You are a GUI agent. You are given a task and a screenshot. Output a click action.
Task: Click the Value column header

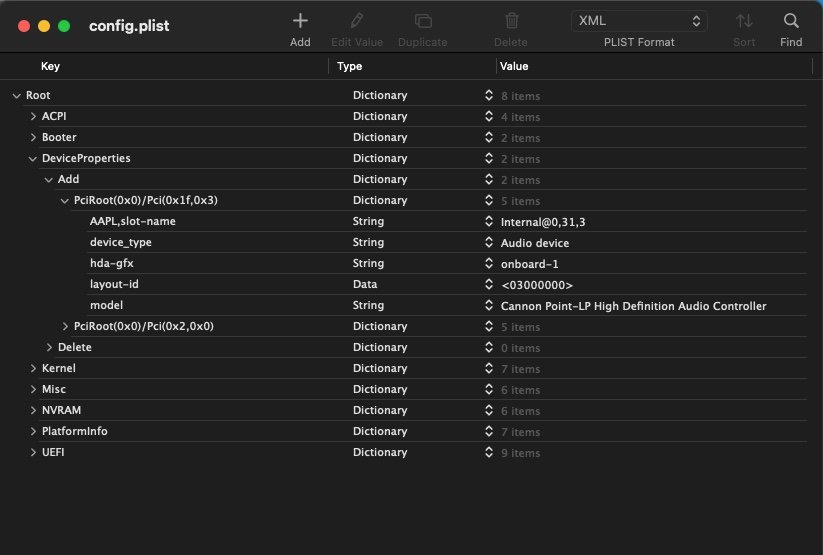pos(514,67)
